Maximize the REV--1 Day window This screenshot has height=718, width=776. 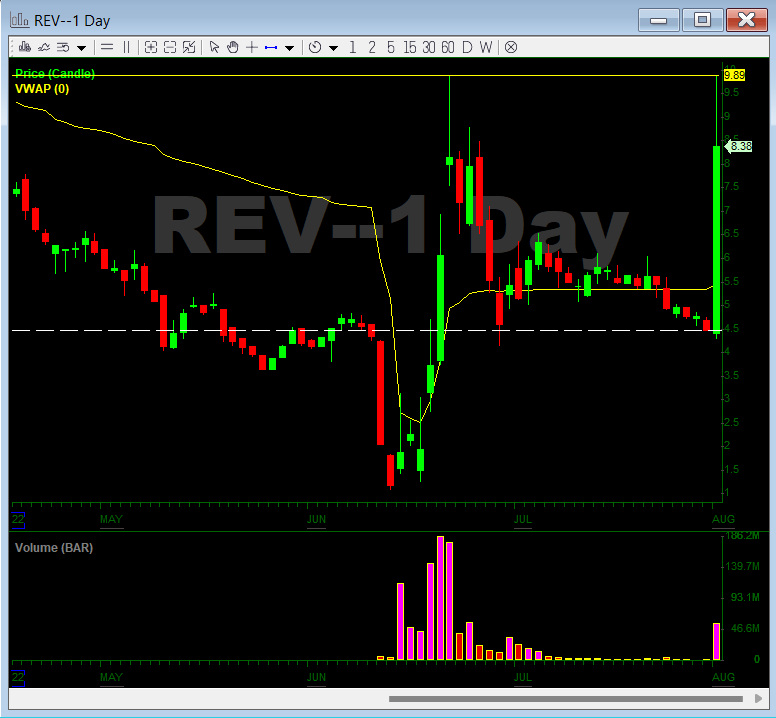tap(702, 20)
